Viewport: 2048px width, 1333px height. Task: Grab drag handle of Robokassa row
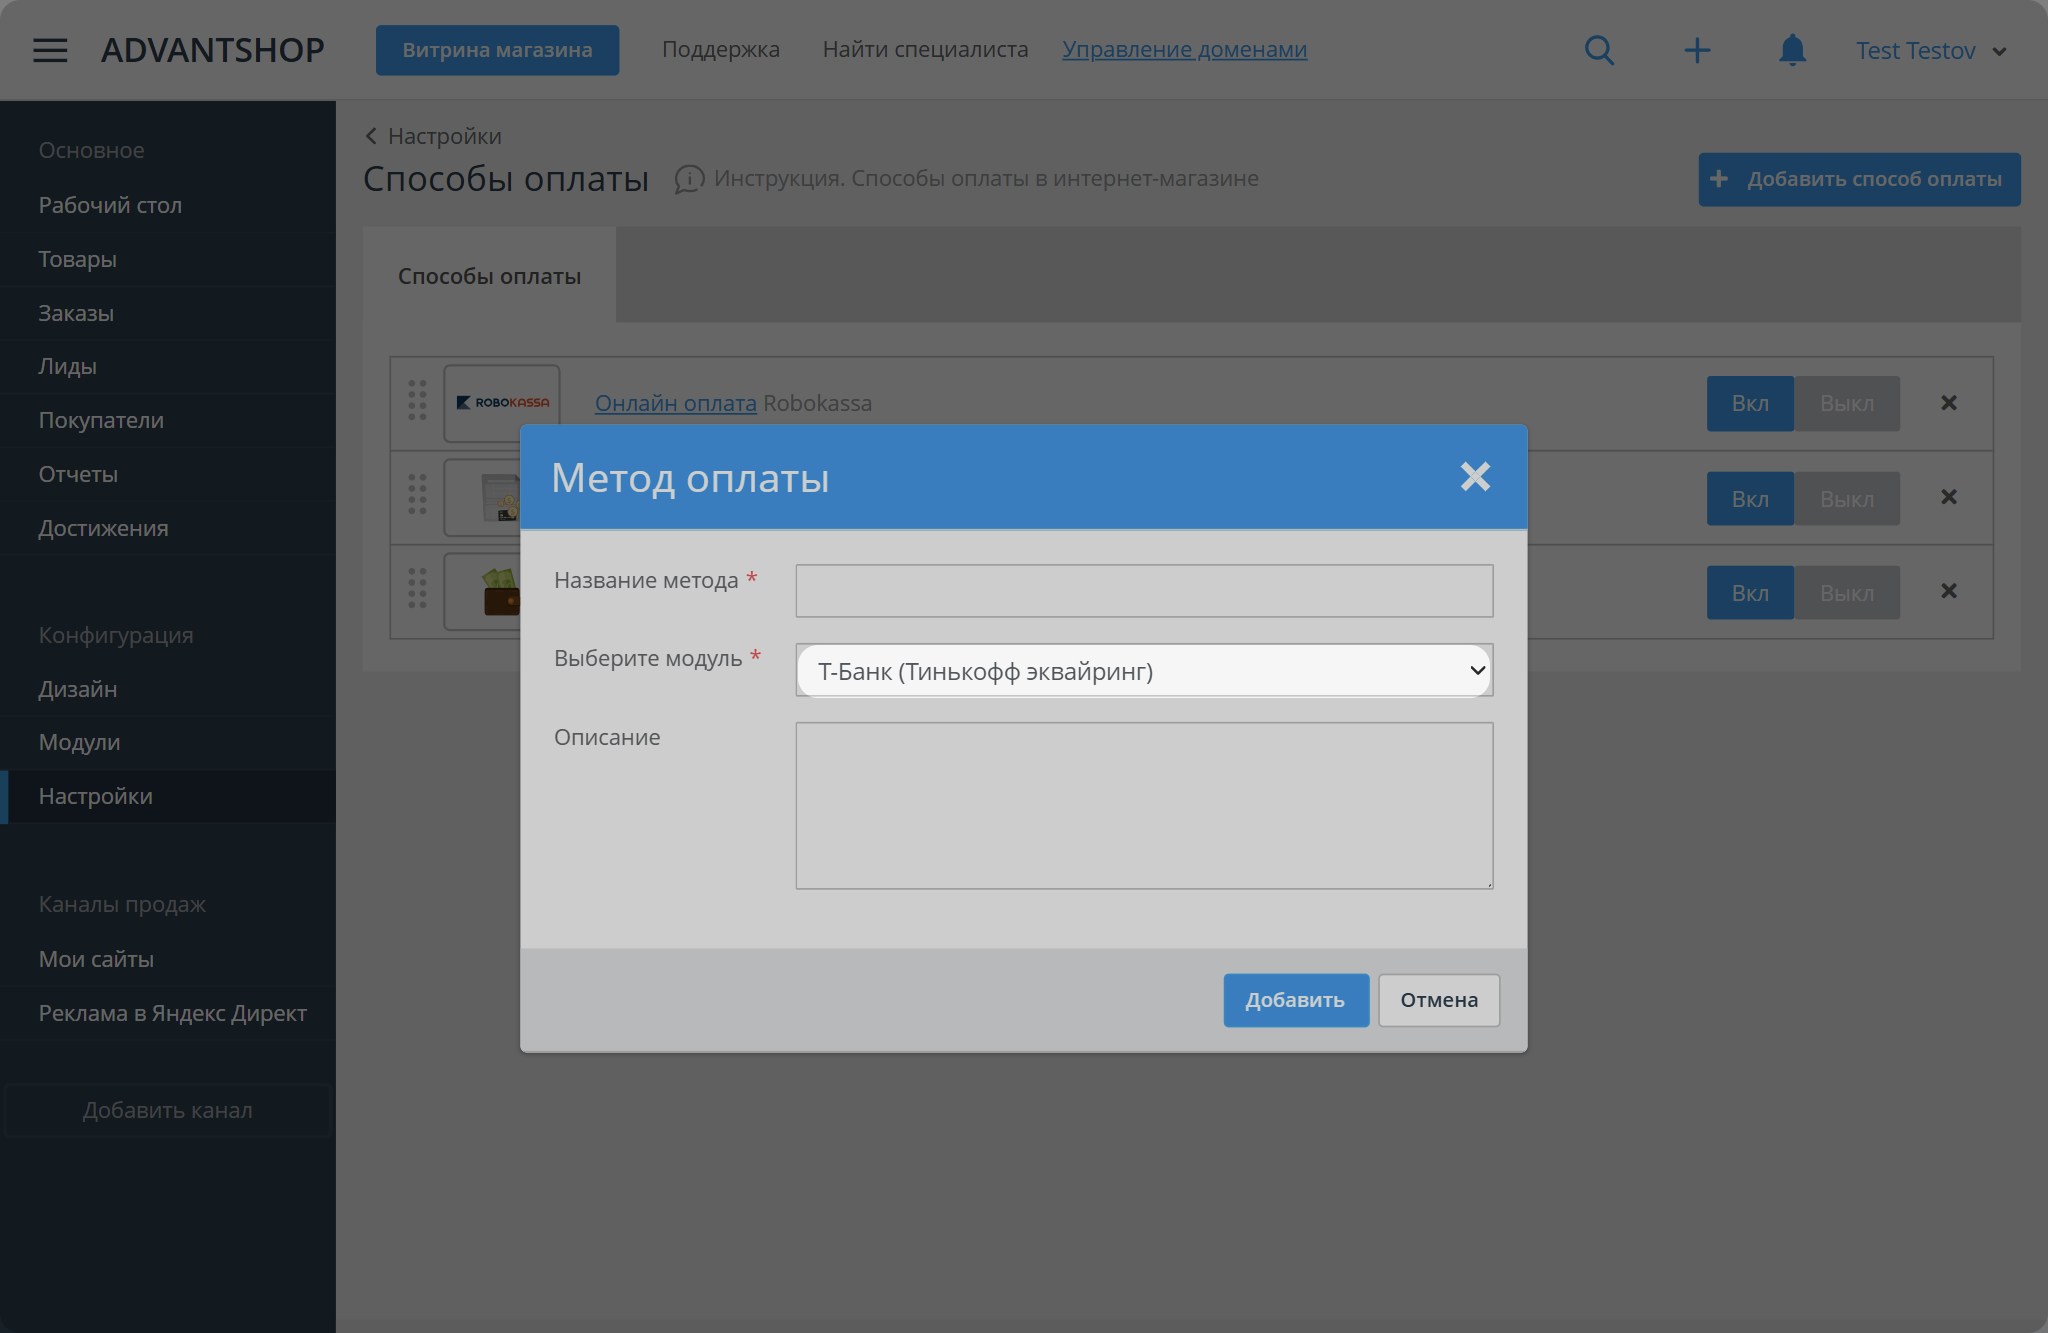point(417,400)
